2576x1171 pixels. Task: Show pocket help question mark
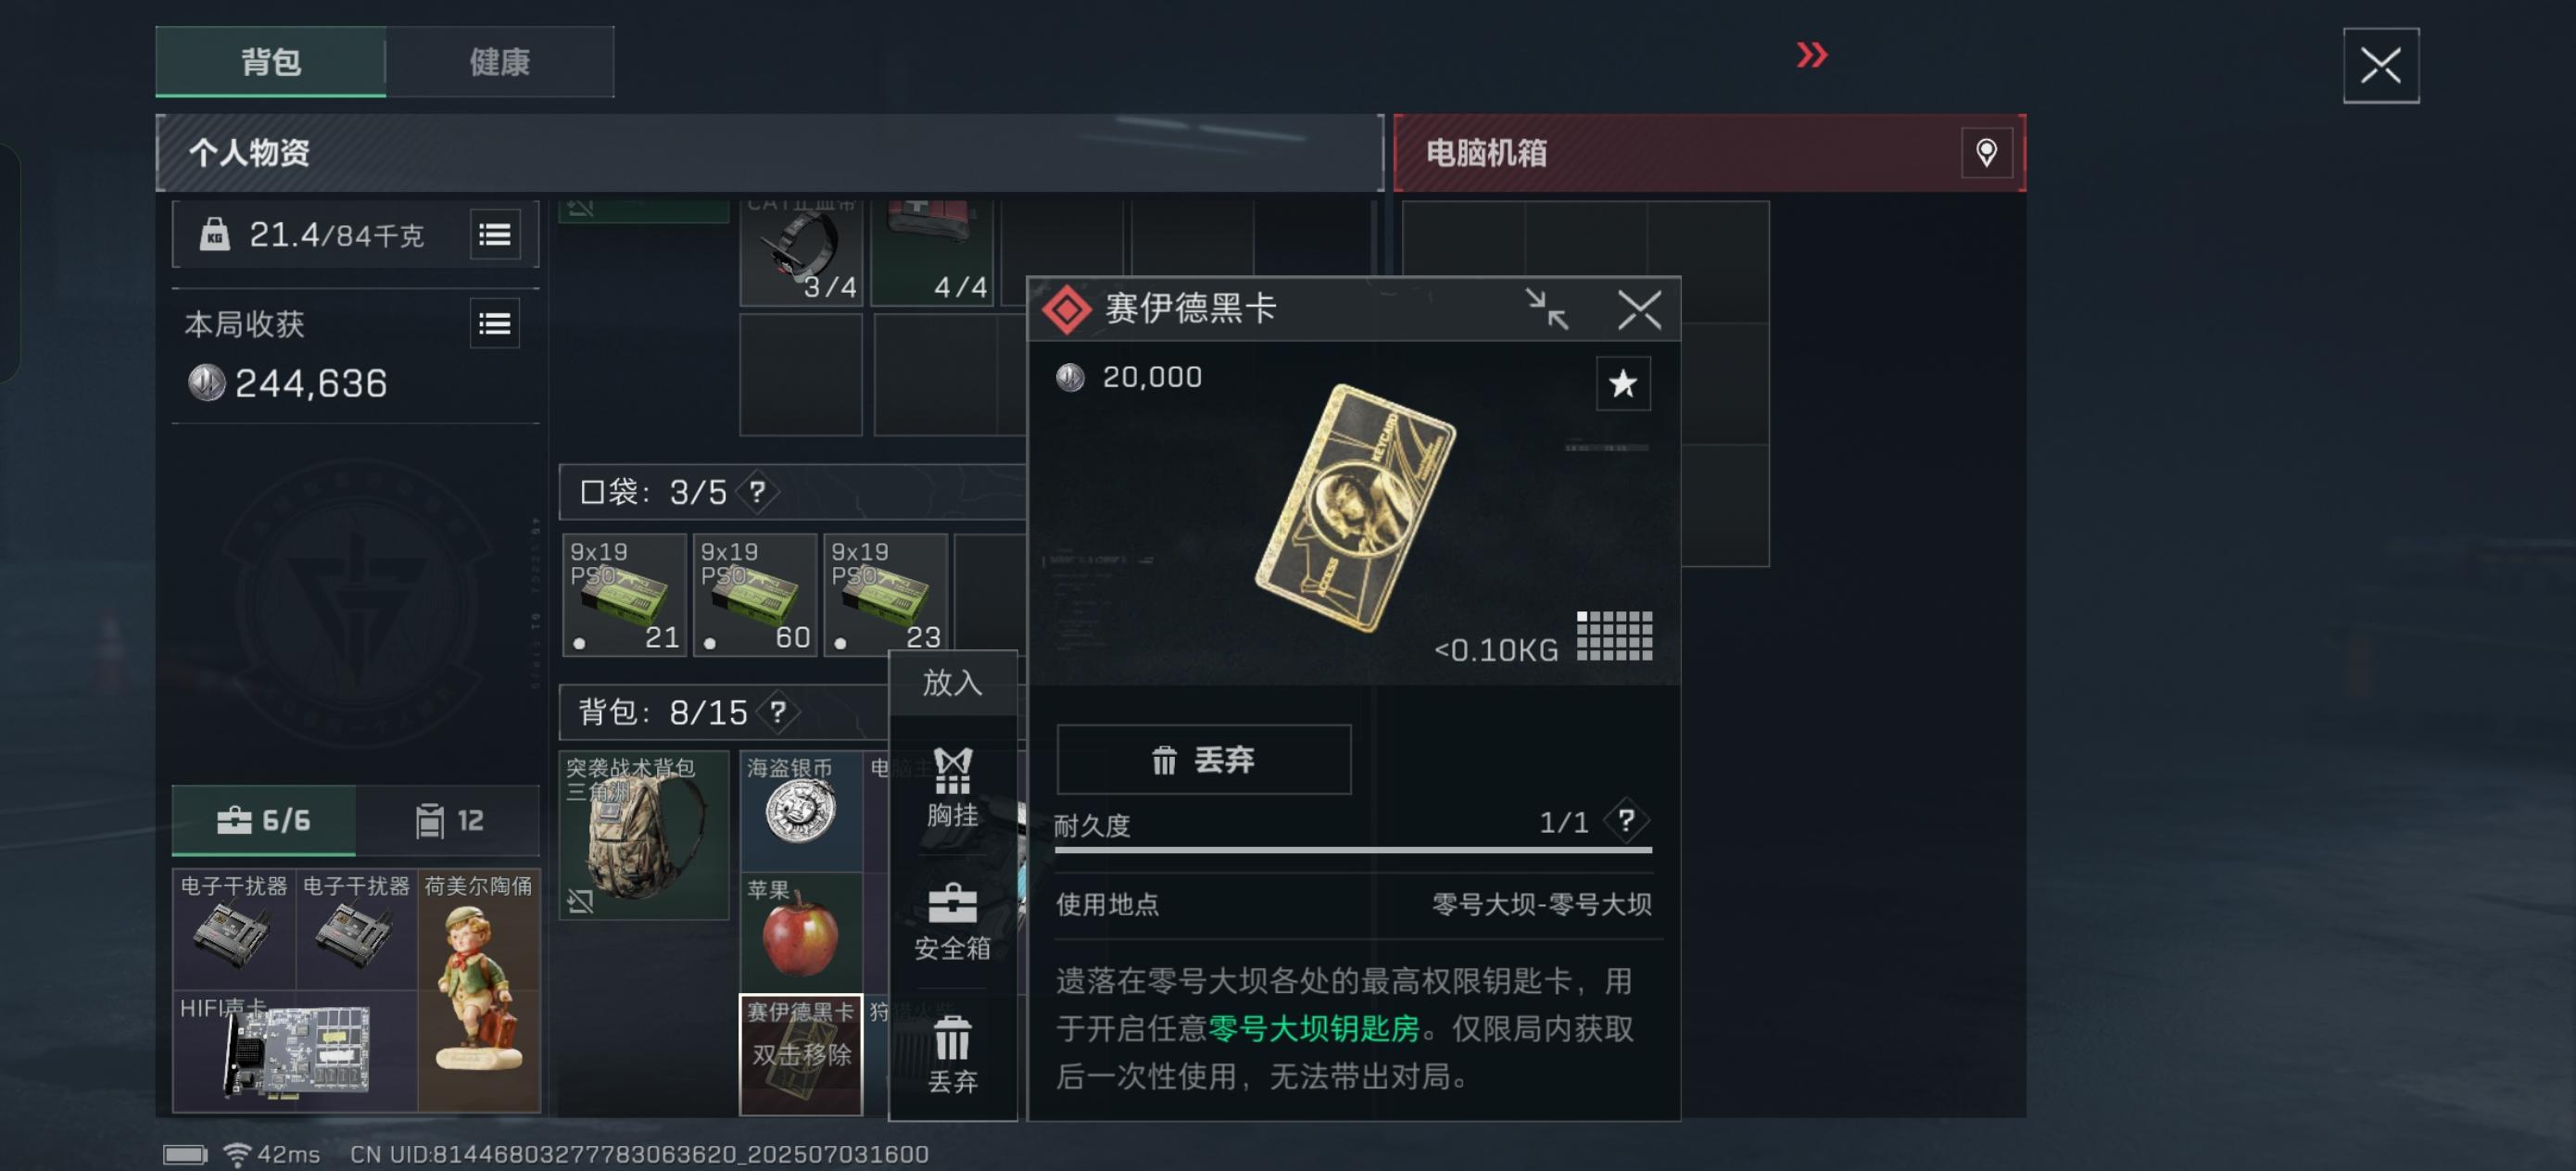point(758,492)
